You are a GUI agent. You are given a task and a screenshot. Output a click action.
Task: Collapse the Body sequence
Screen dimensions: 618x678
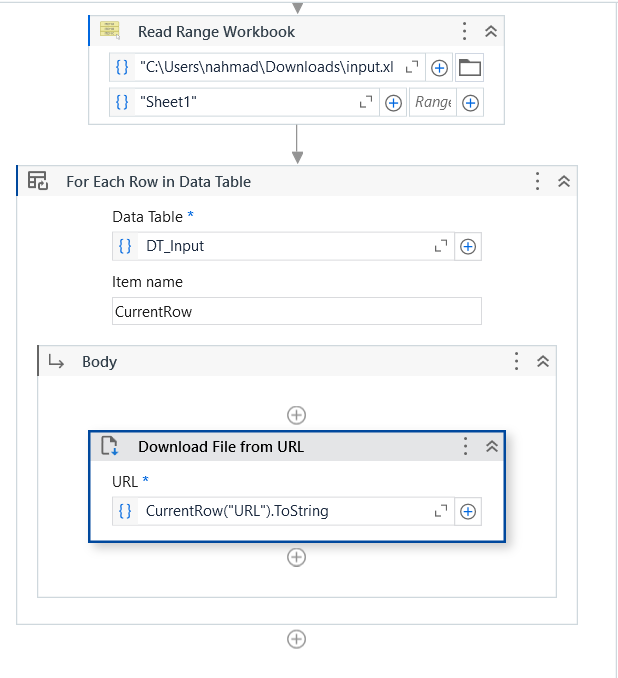point(543,362)
